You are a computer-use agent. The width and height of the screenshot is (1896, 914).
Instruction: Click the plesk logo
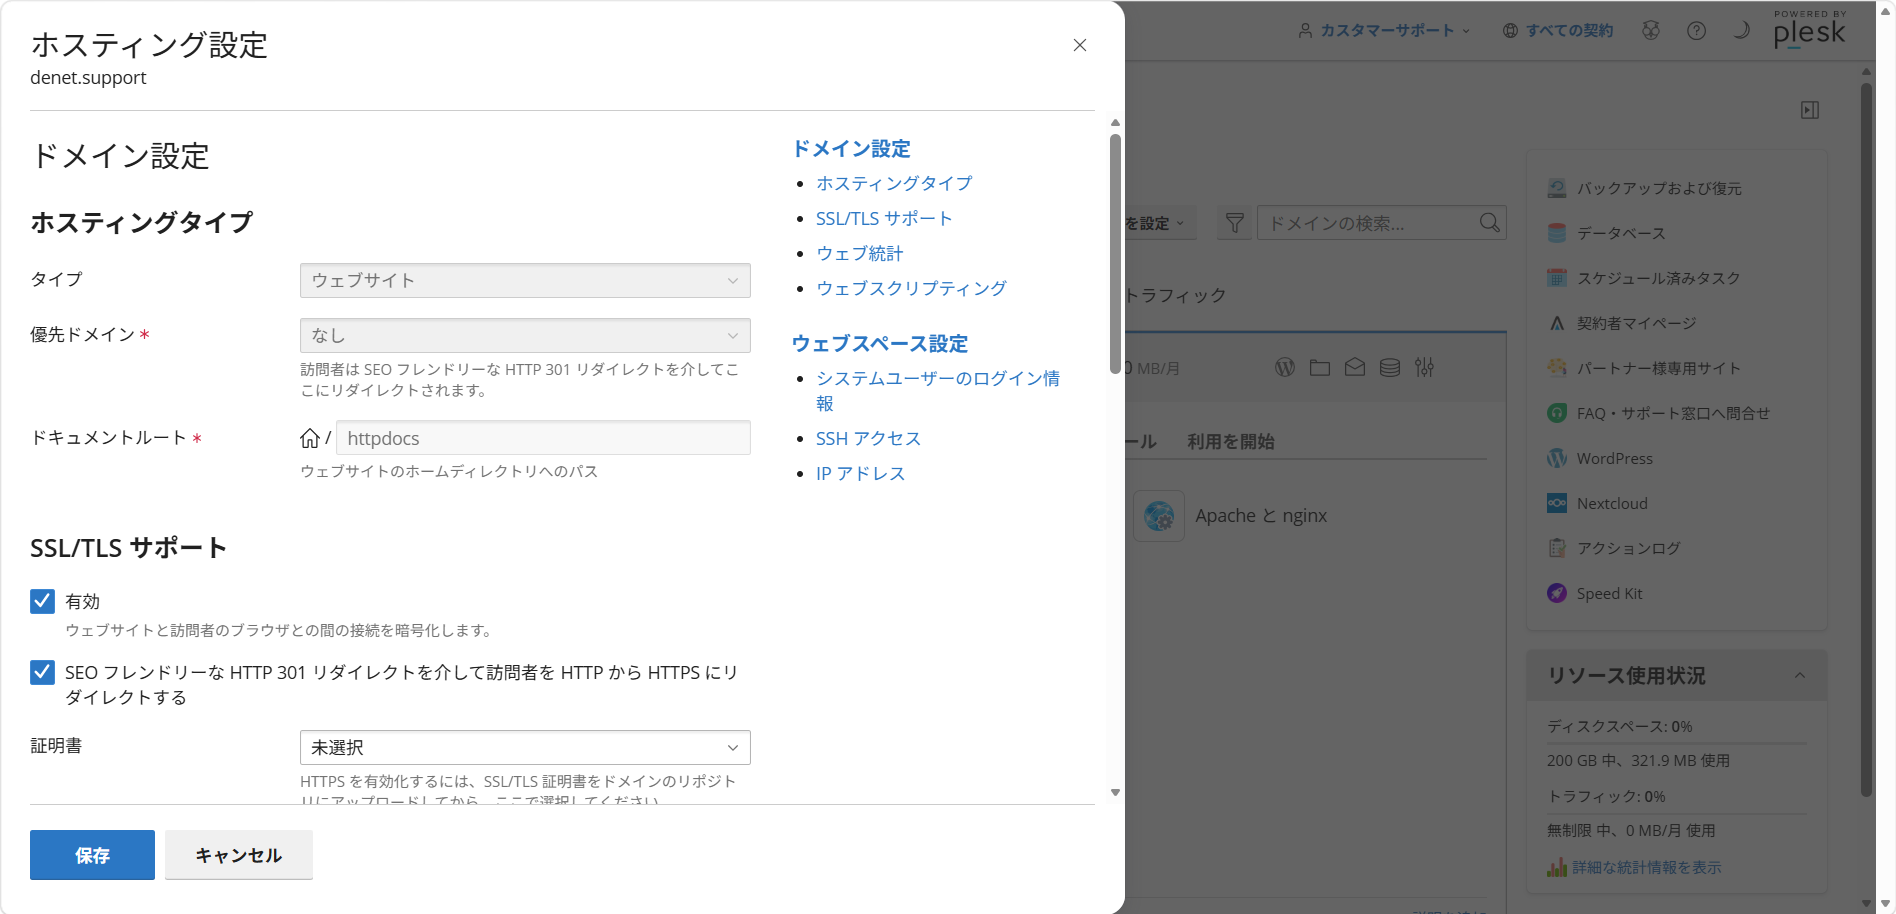click(1809, 30)
